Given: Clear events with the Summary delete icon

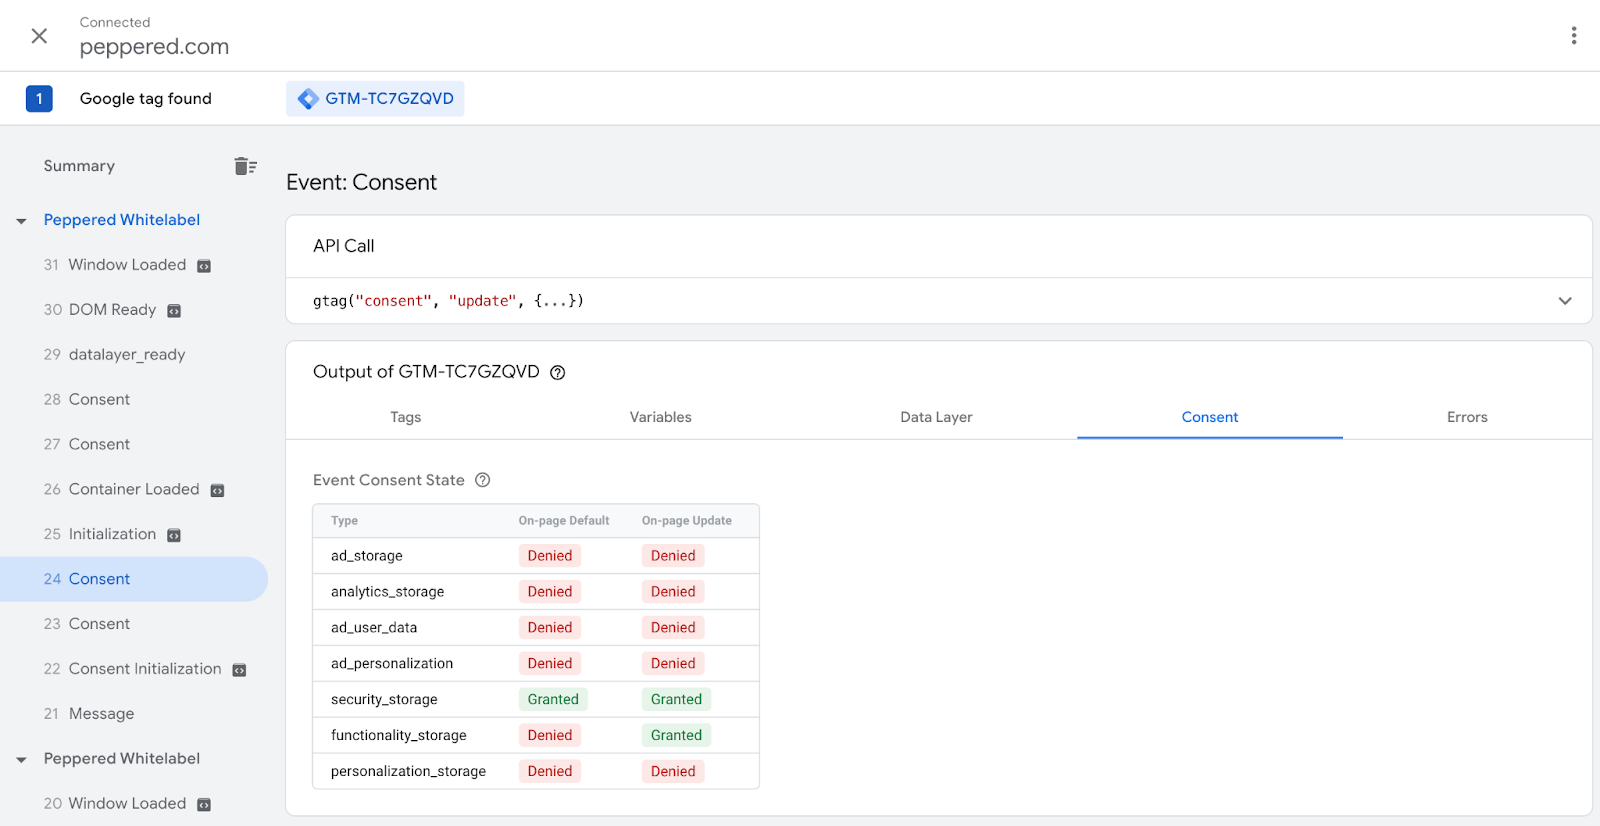Looking at the screenshot, I should pos(245,166).
